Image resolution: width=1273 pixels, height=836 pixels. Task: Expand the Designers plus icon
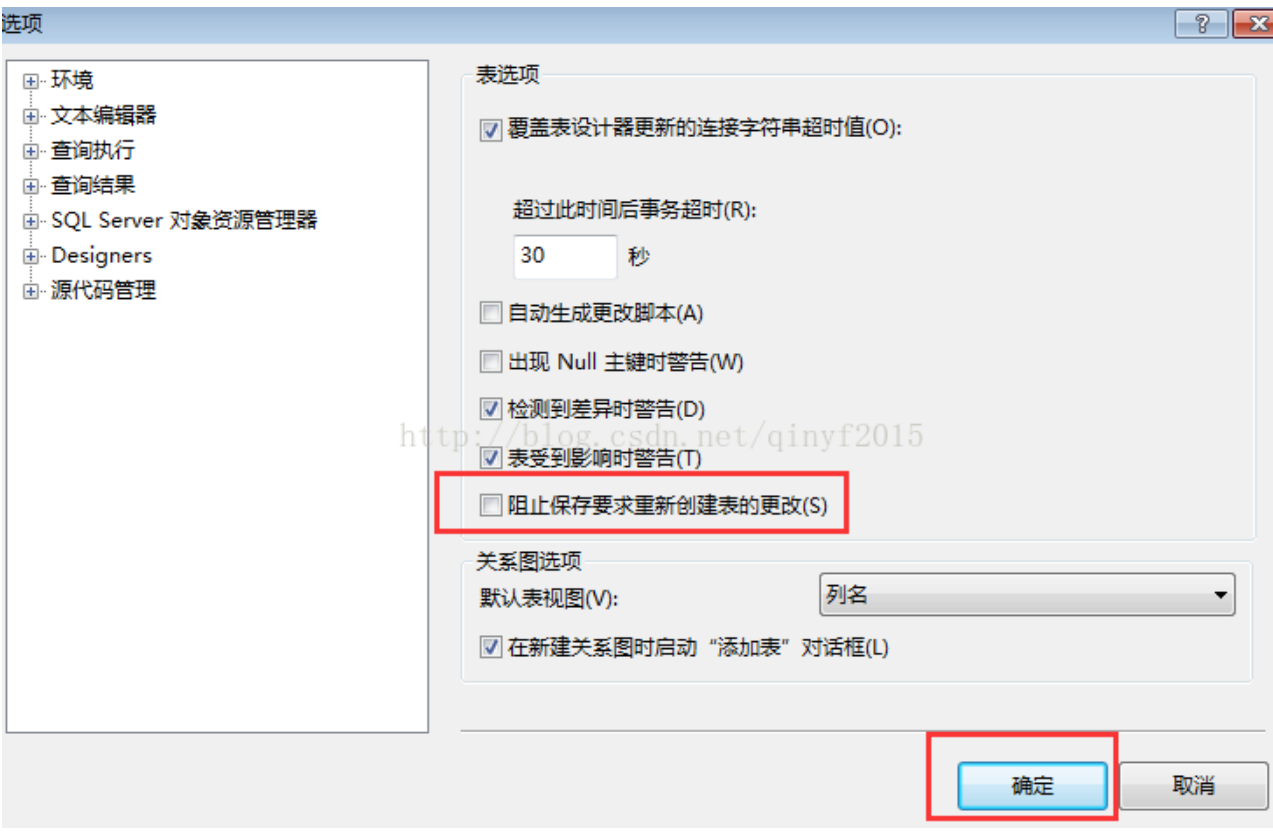31,257
